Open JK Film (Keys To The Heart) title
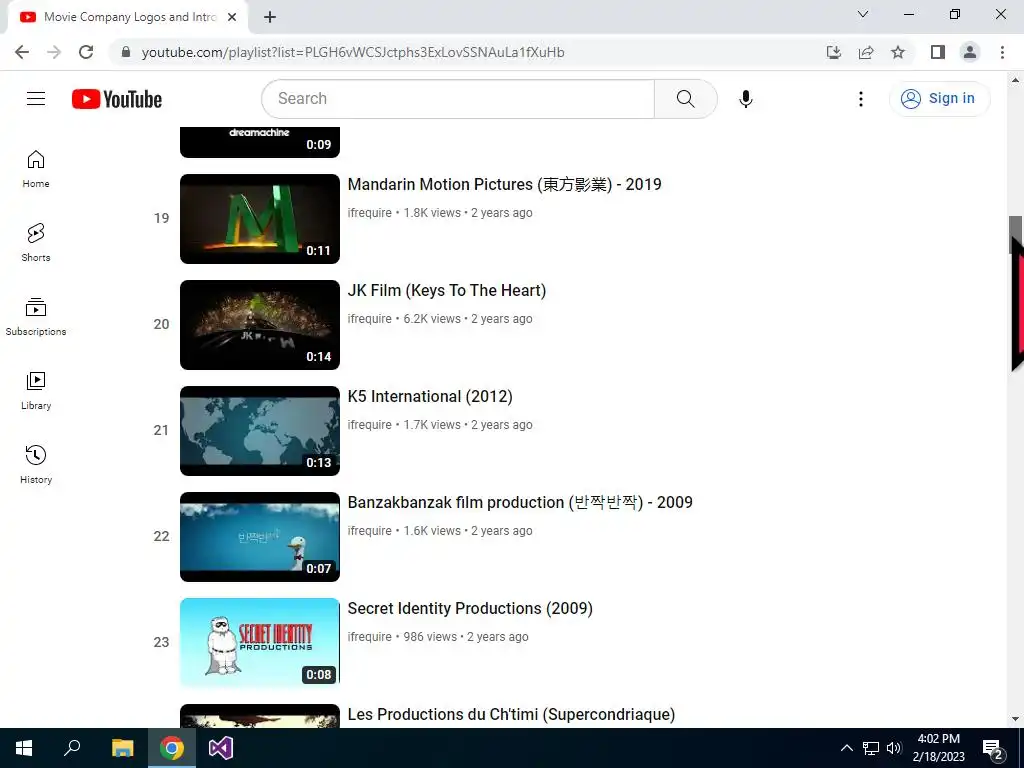1024x768 pixels. (x=447, y=290)
